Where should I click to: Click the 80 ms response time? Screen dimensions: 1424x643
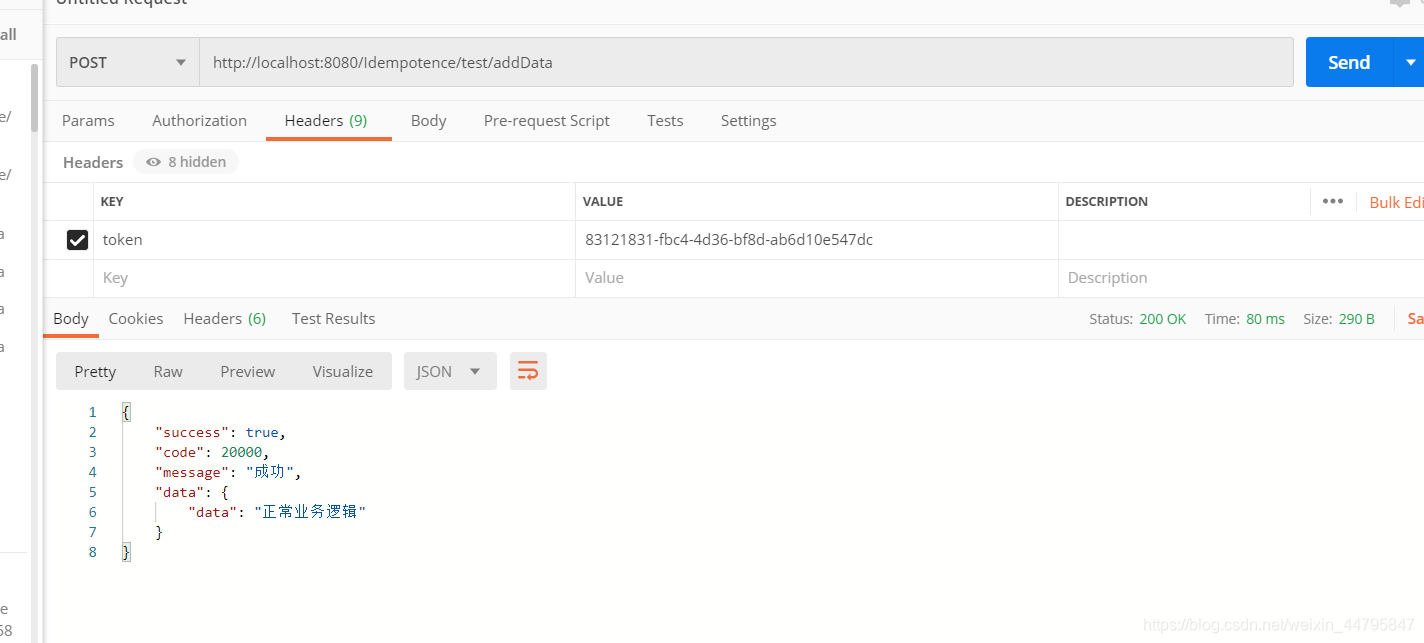(1265, 319)
